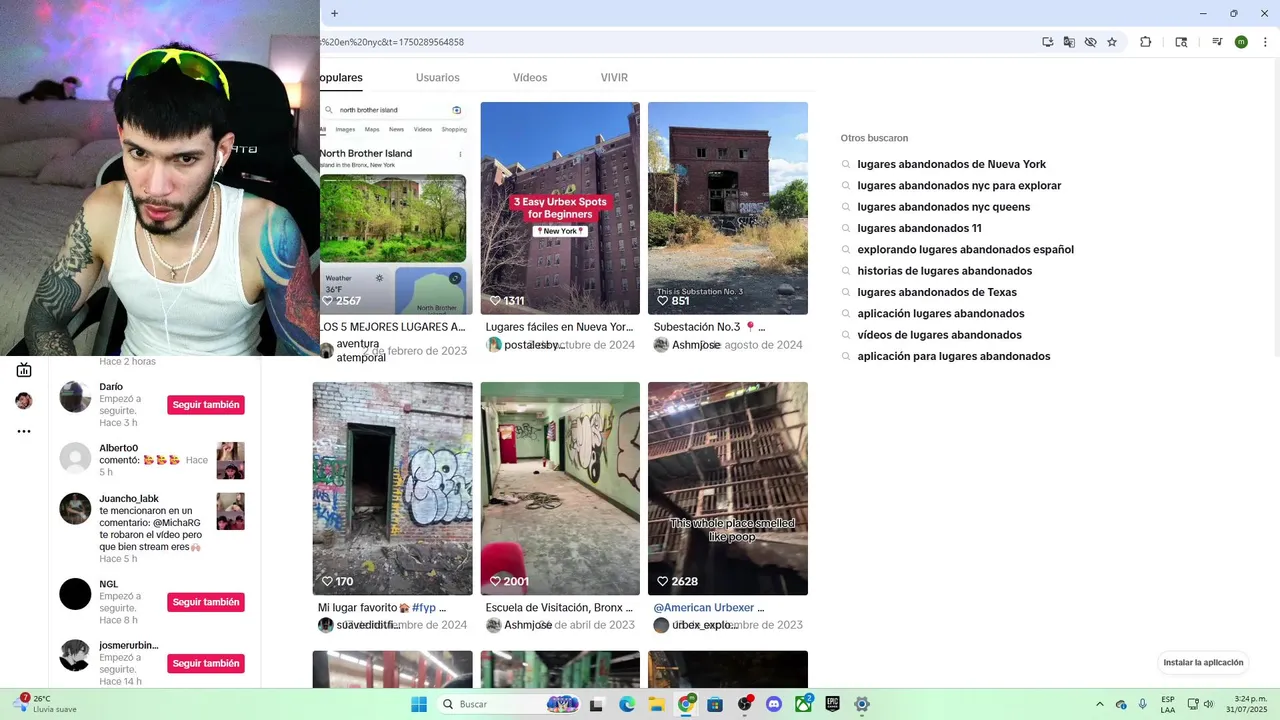This screenshot has height=720, width=1280.
Task: Switch to the Vídeos tab
Action: pyautogui.click(x=530, y=78)
